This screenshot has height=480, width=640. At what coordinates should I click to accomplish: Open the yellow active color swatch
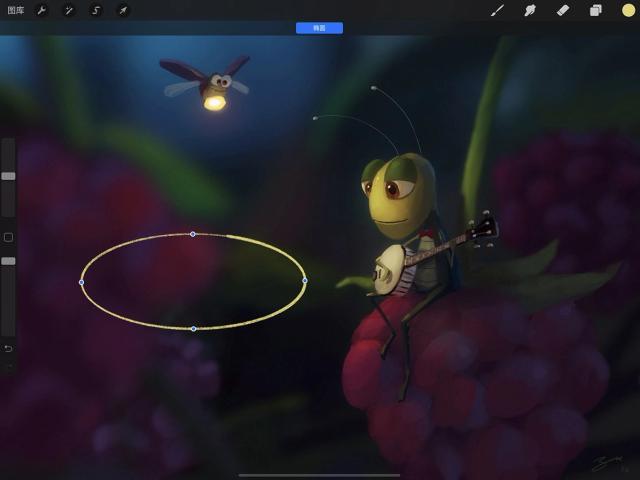[628, 10]
